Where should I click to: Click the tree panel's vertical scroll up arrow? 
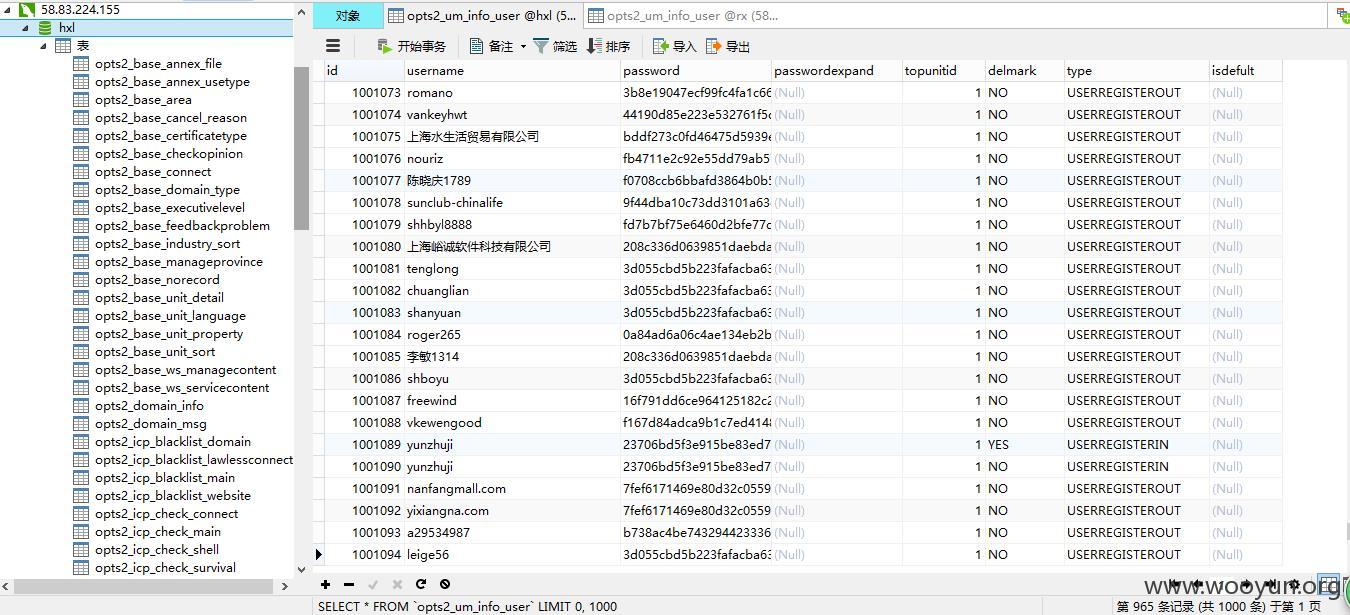tap(301, 11)
